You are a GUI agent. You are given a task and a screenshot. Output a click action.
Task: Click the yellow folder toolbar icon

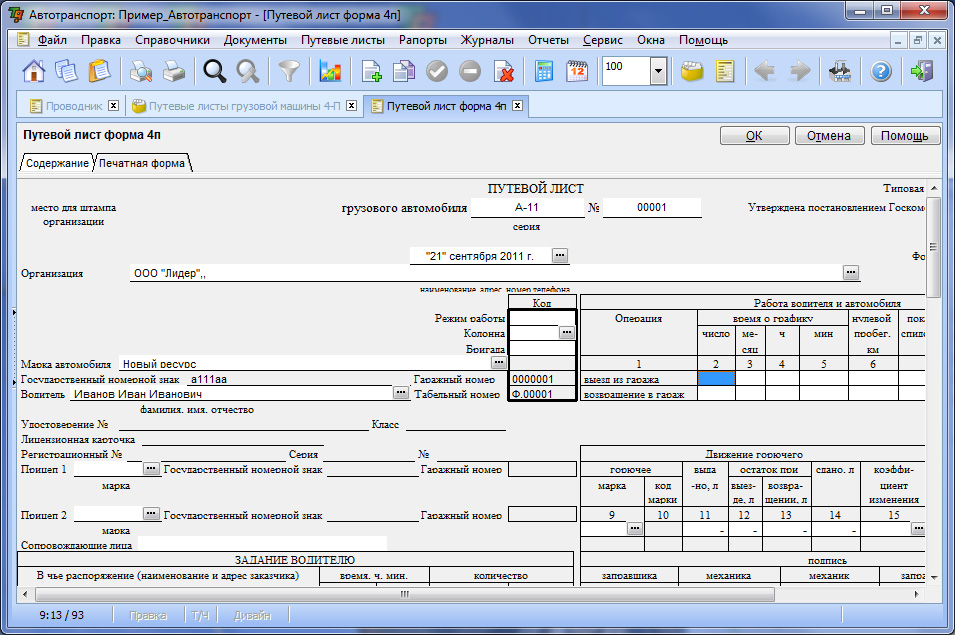(x=691, y=71)
